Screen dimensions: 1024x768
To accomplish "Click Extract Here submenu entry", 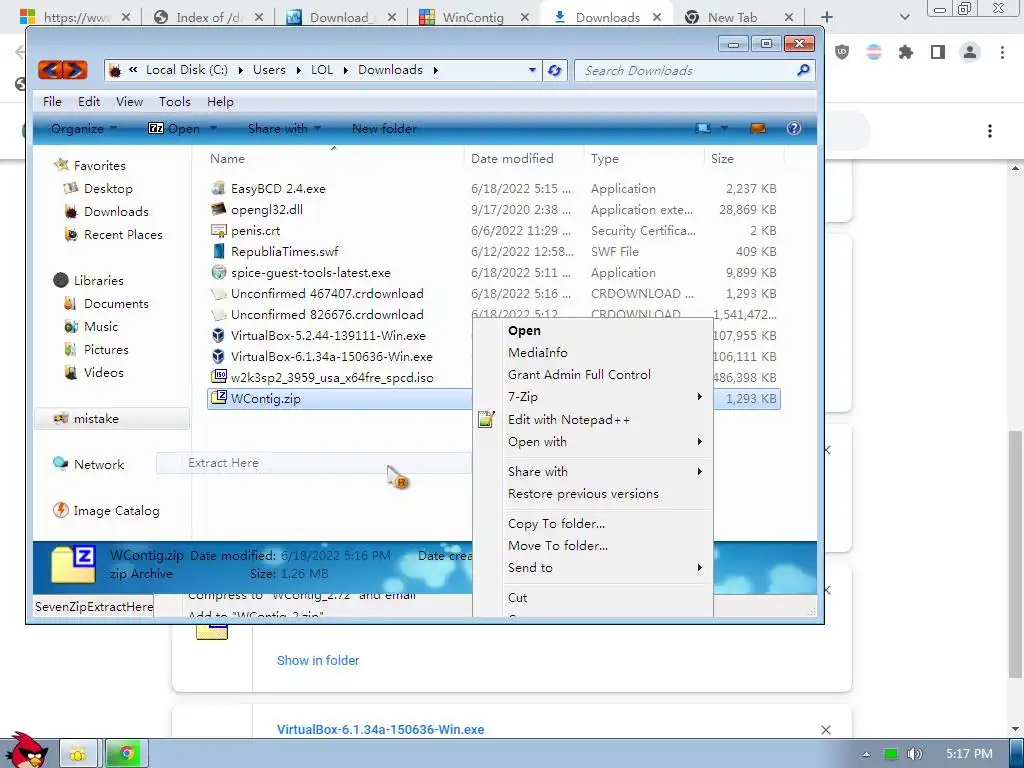I will (x=313, y=463).
